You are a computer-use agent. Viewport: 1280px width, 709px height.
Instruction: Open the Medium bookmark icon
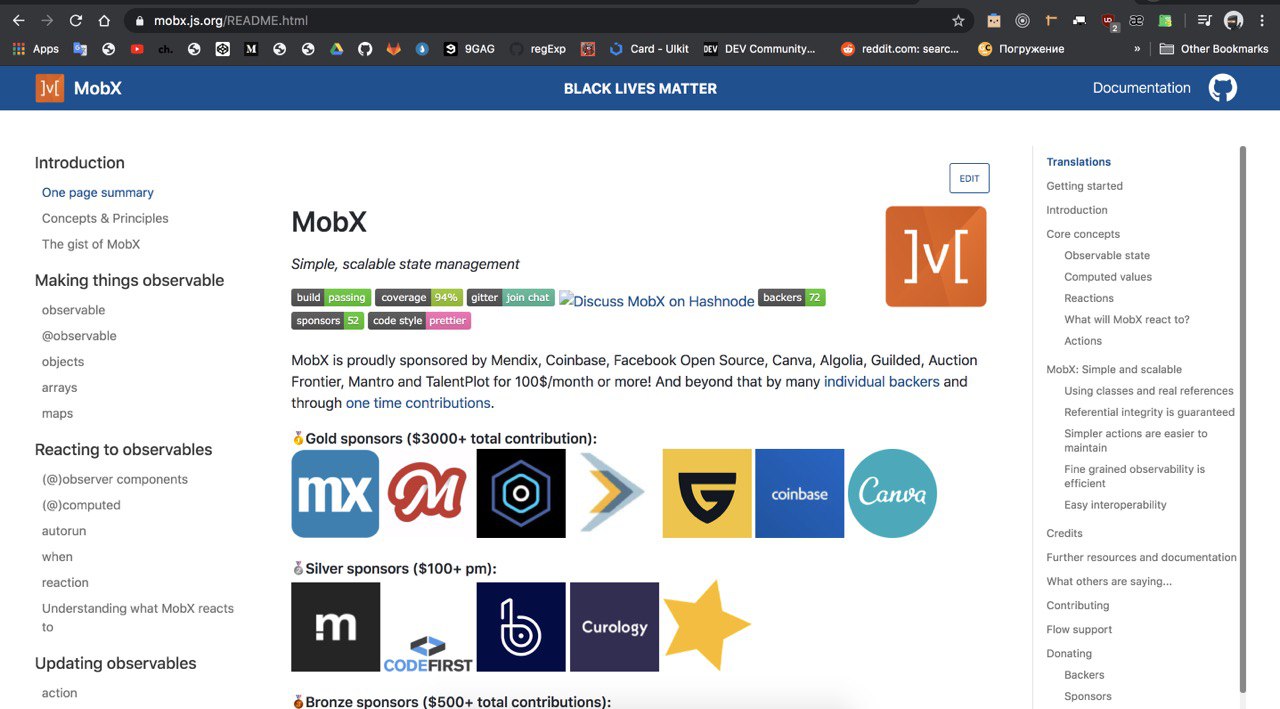coord(251,48)
